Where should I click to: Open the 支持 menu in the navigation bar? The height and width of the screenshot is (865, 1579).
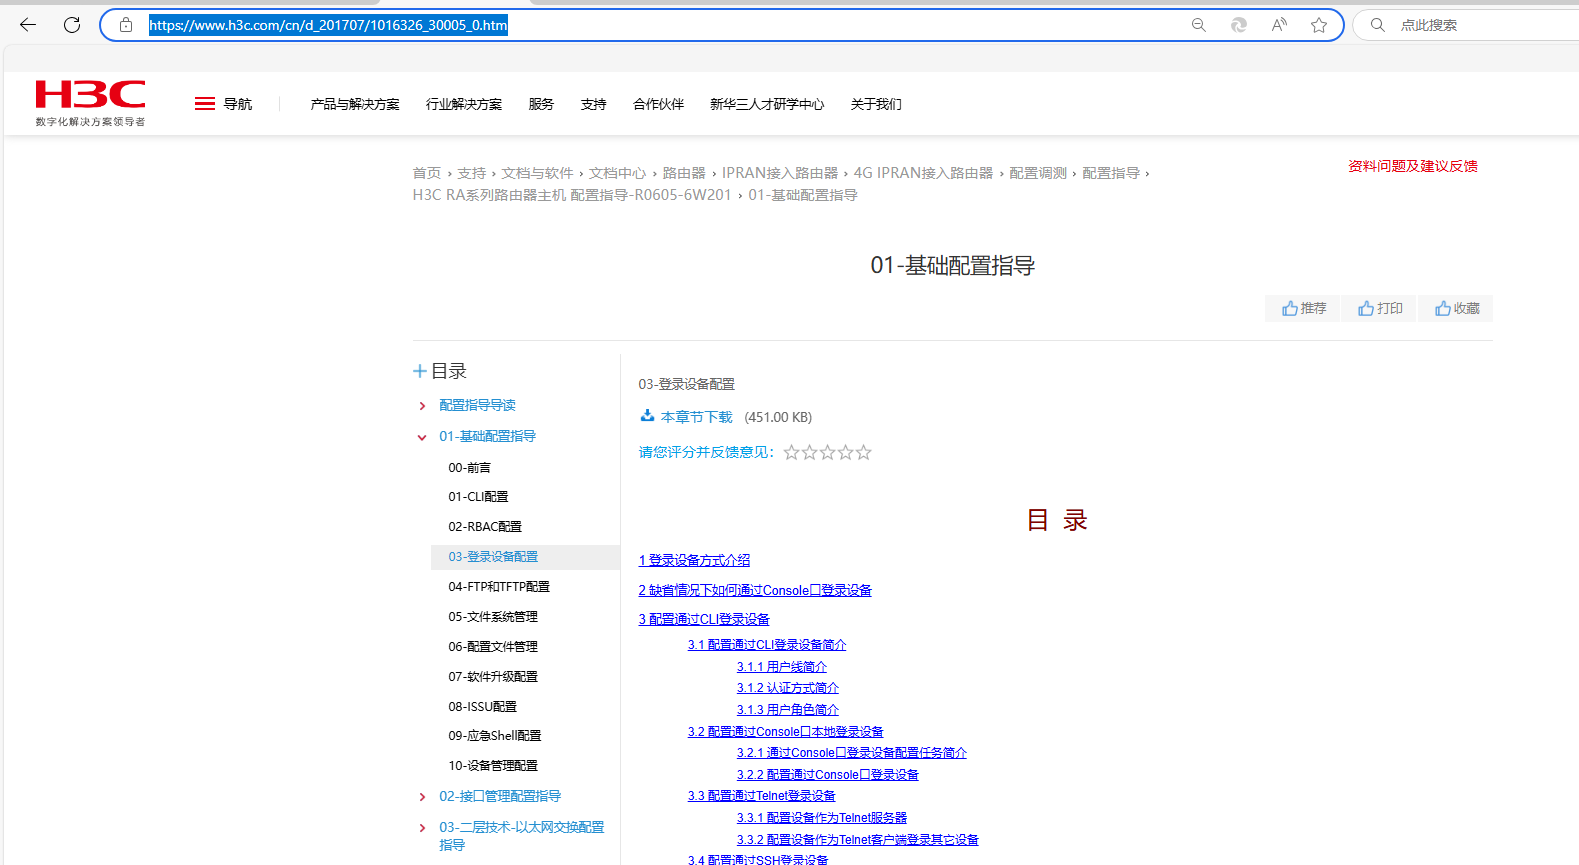coord(593,104)
